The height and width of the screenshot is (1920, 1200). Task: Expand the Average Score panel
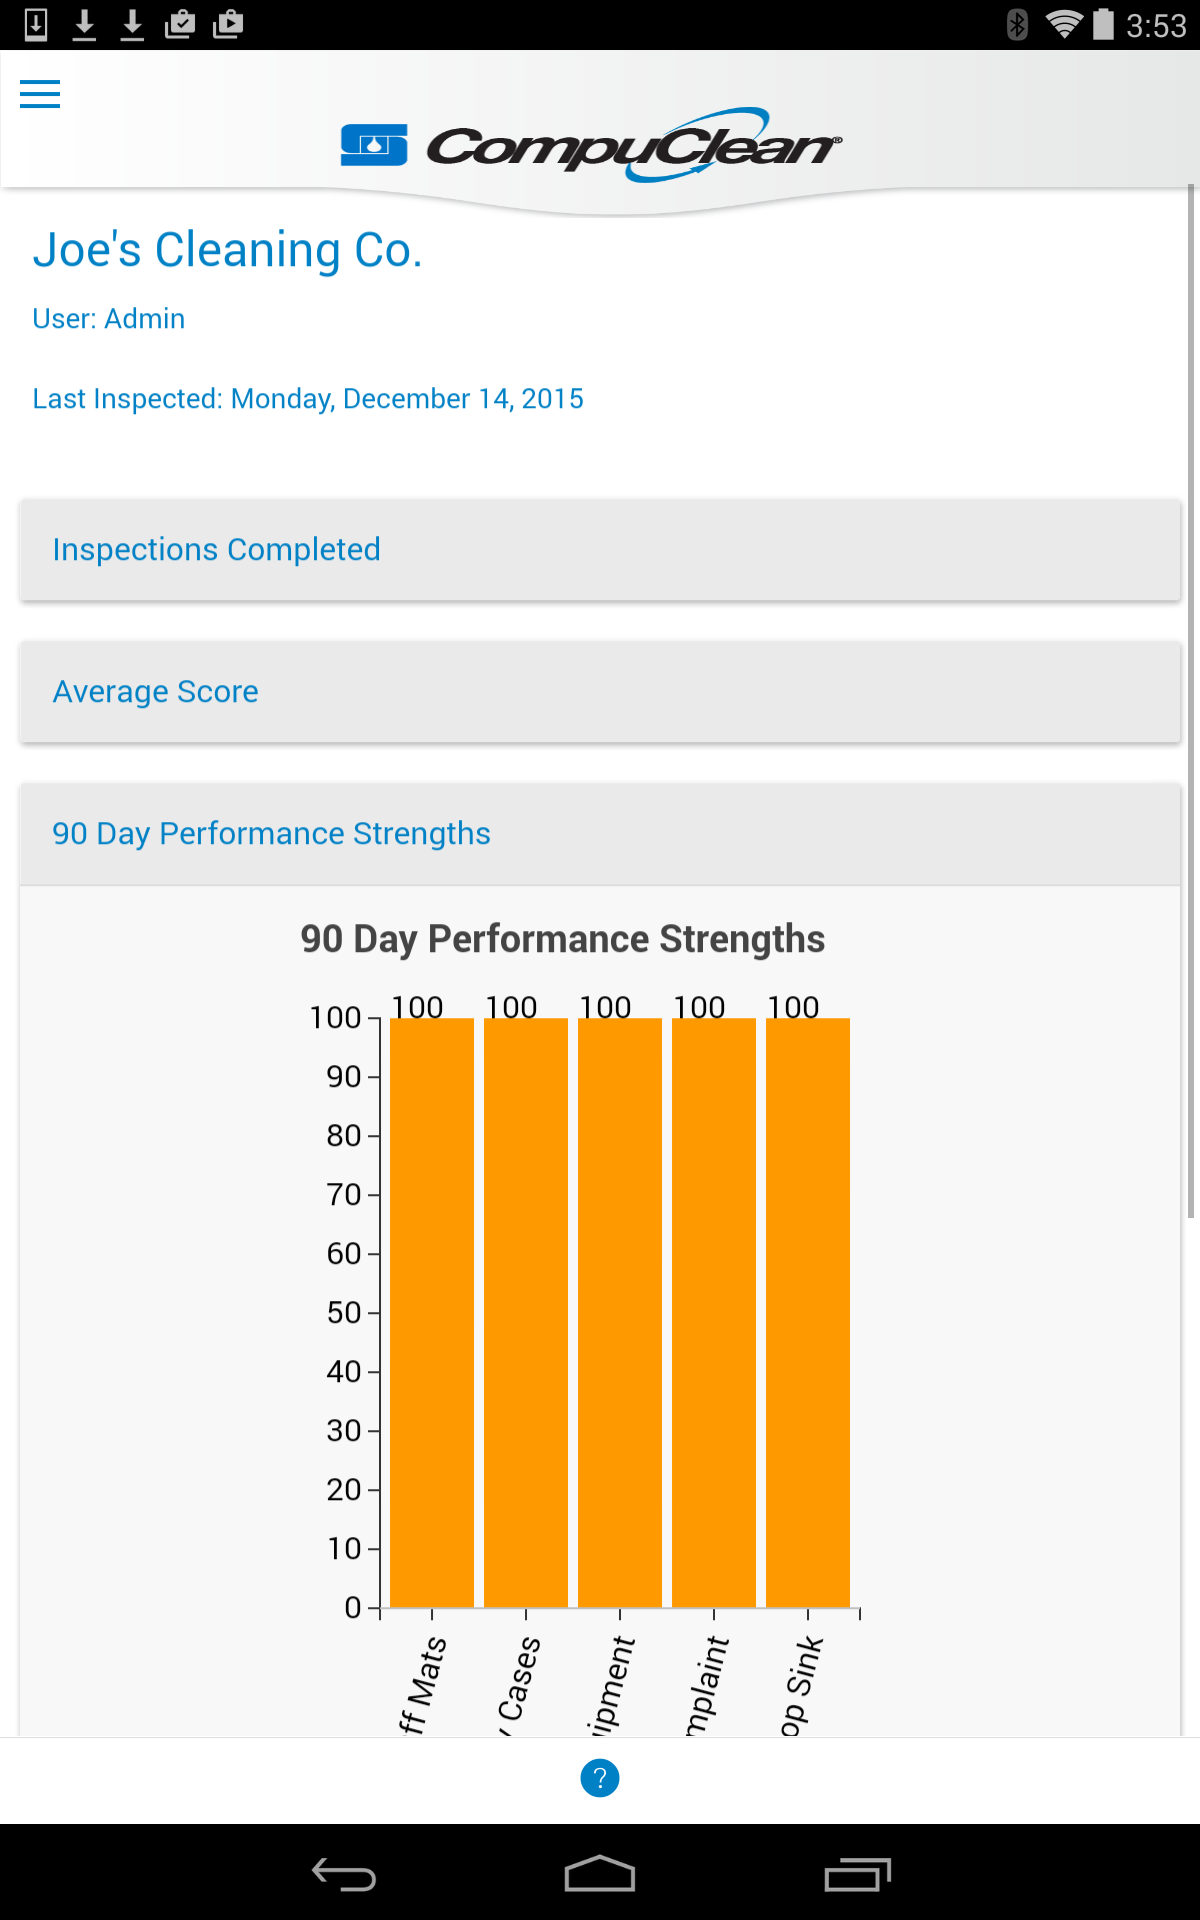pos(600,692)
